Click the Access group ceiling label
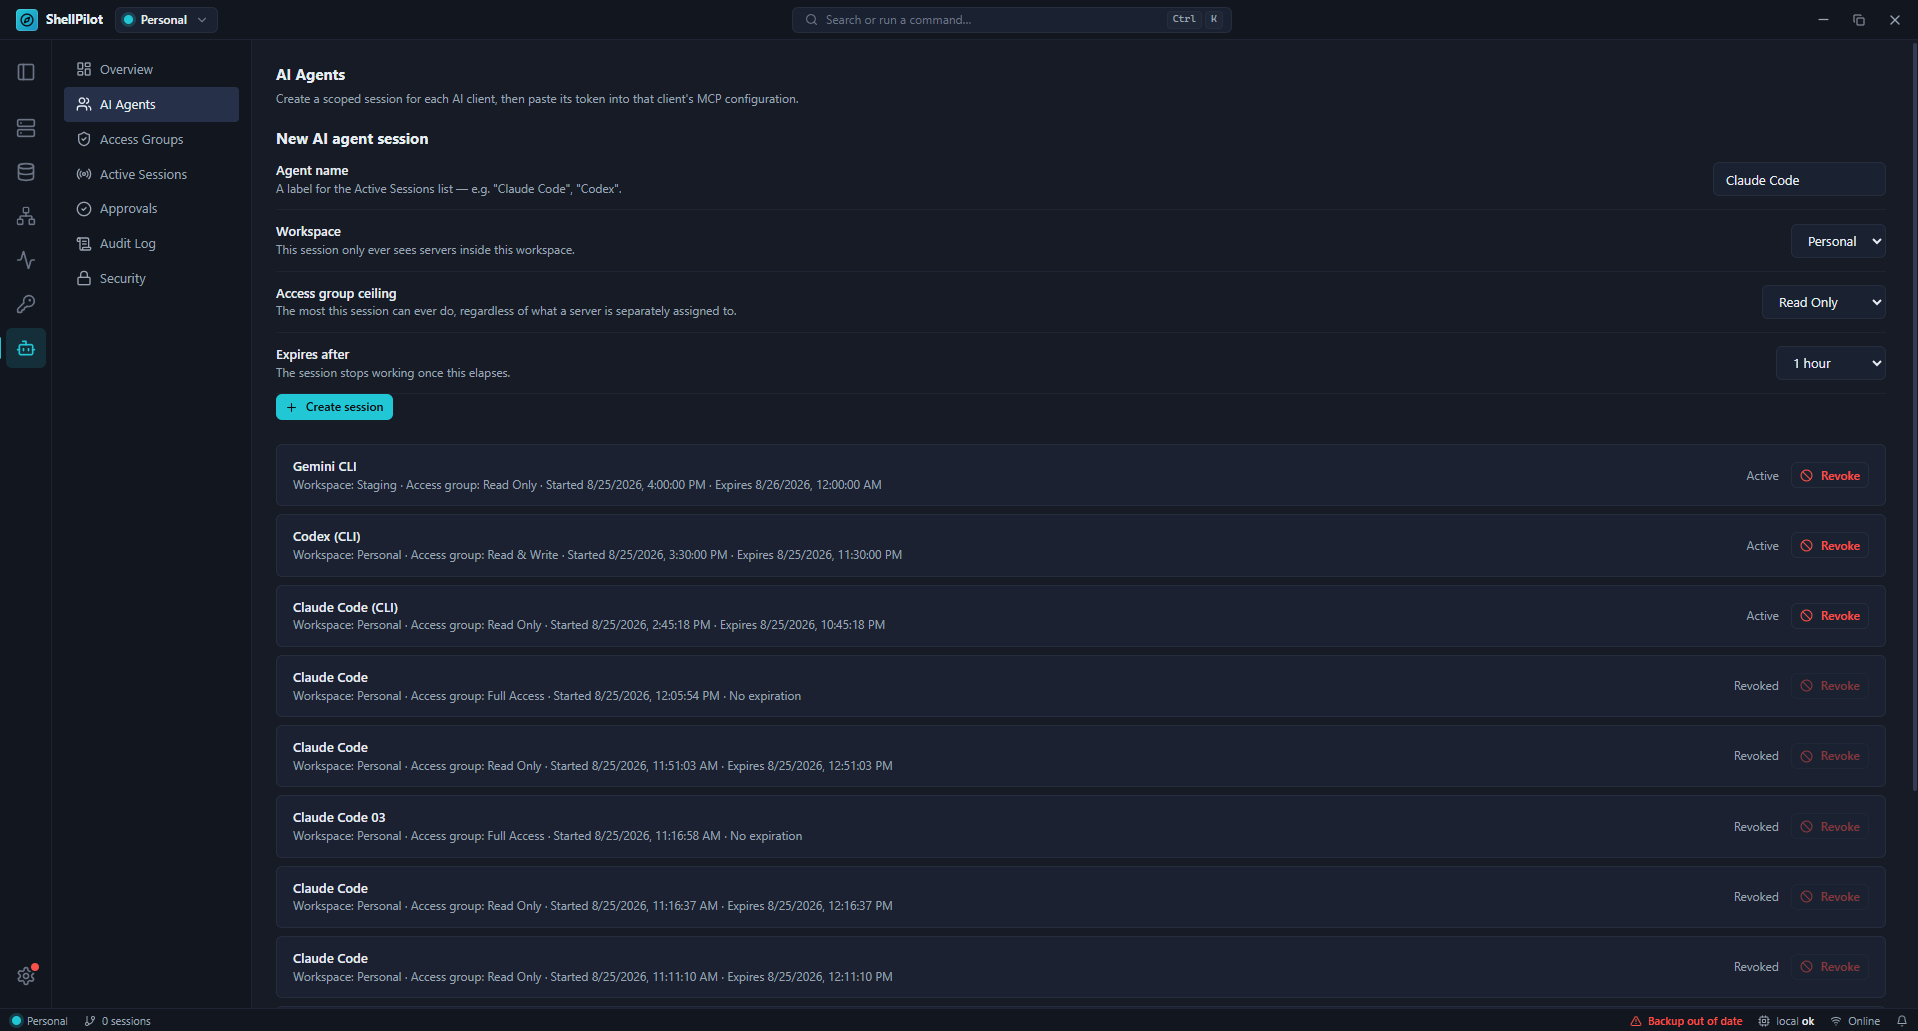The image size is (1918, 1031). pos(336,294)
